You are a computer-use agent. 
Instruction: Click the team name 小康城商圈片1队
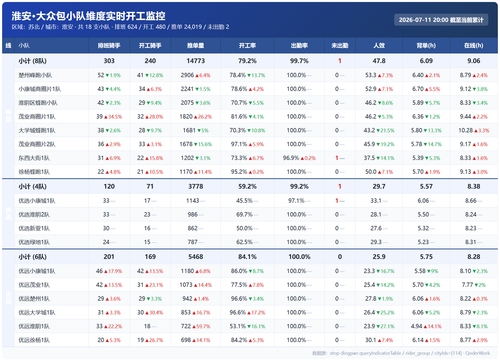coord(39,89)
